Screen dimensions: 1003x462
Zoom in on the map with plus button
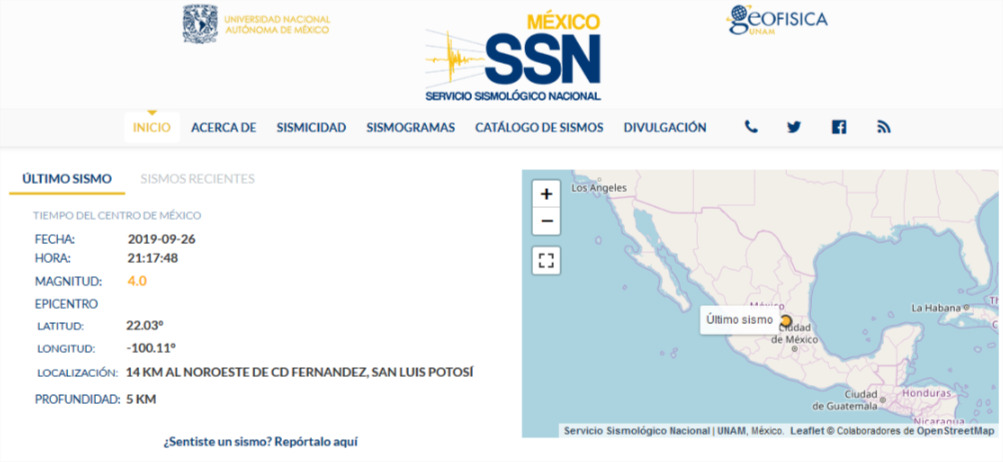[x=546, y=194]
